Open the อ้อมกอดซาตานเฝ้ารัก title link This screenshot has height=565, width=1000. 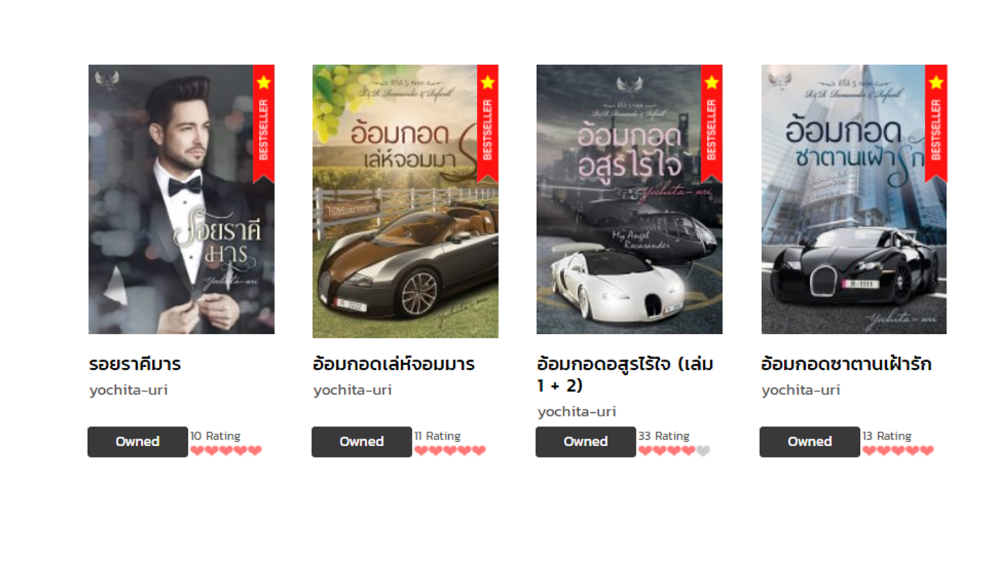[x=846, y=364]
